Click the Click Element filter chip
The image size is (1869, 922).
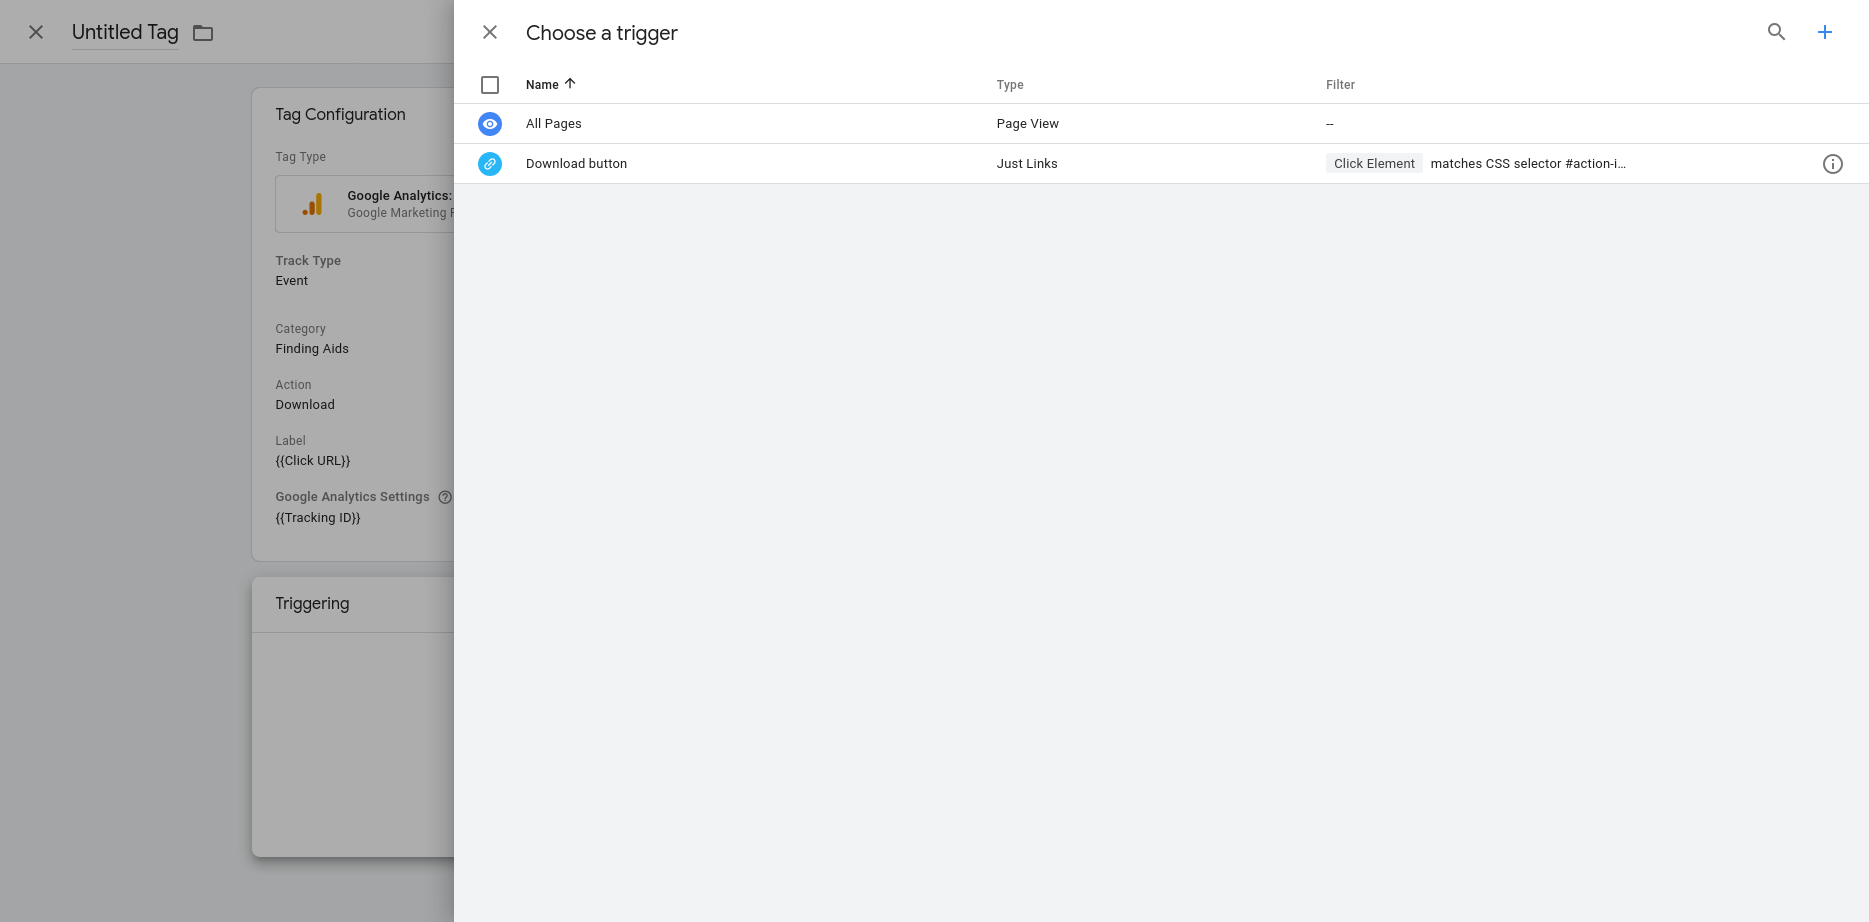click(x=1374, y=164)
